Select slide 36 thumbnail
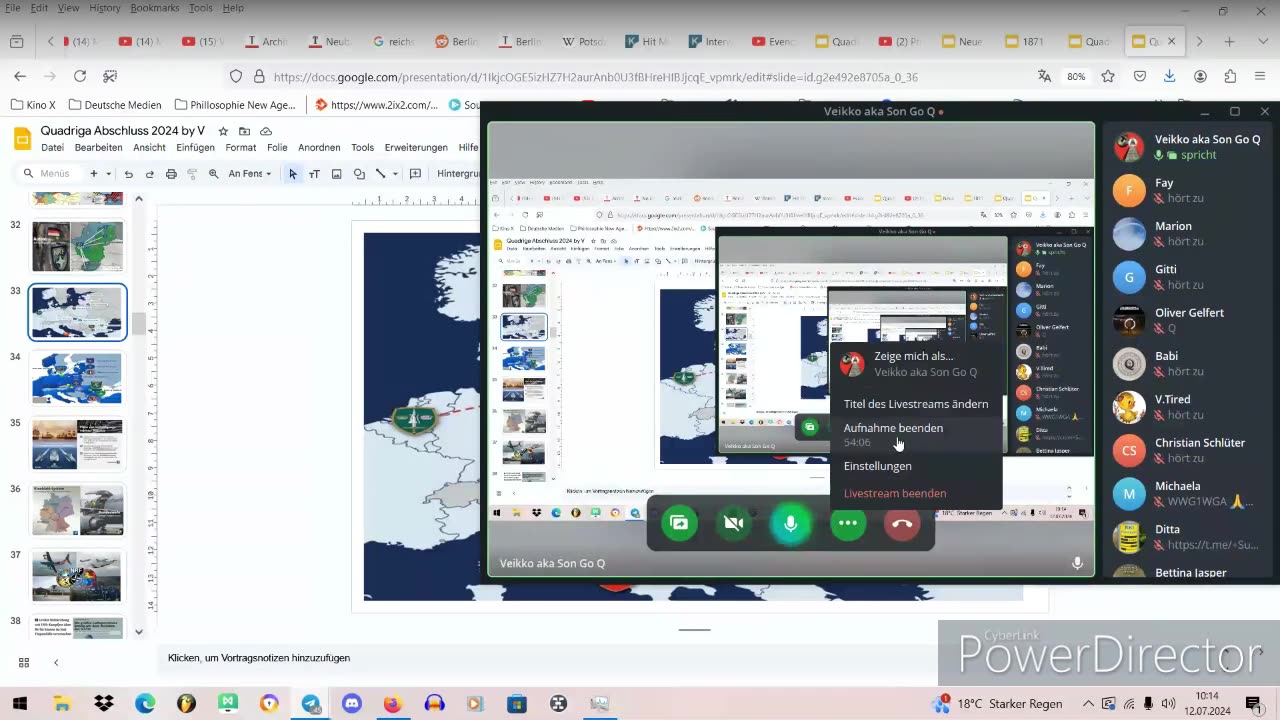Image resolution: width=1280 pixels, height=720 pixels. 77,509
